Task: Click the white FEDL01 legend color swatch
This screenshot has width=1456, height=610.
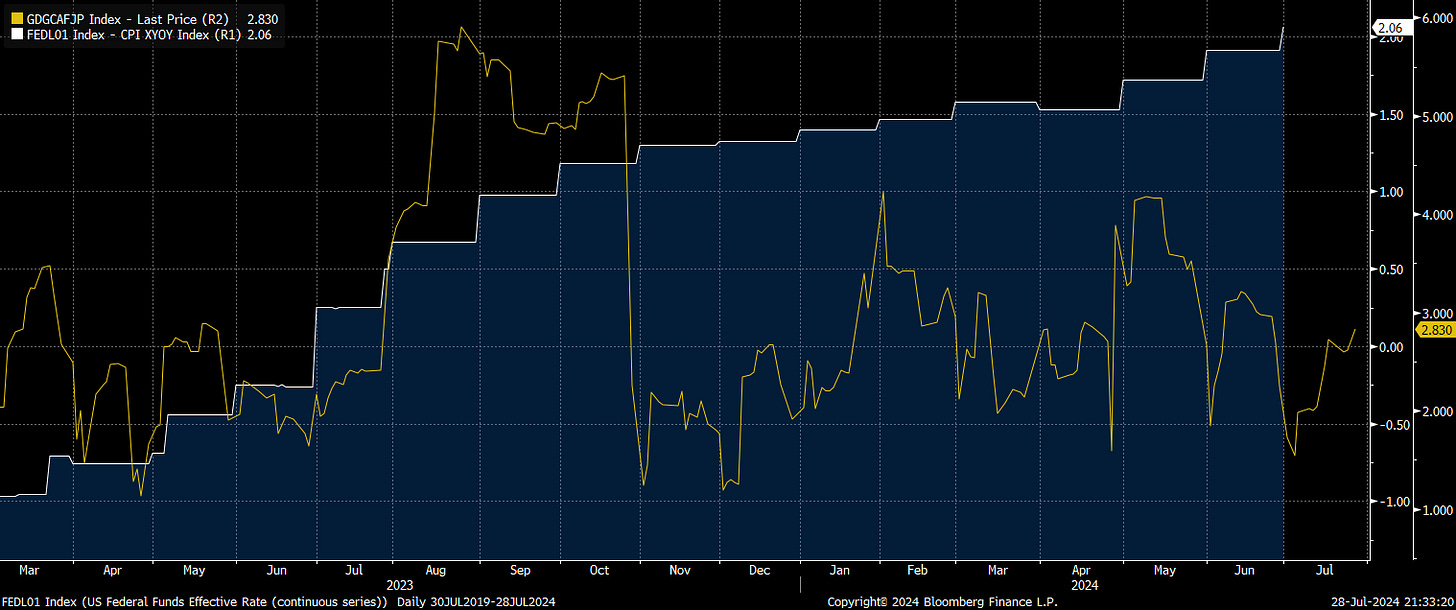Action: (15, 34)
